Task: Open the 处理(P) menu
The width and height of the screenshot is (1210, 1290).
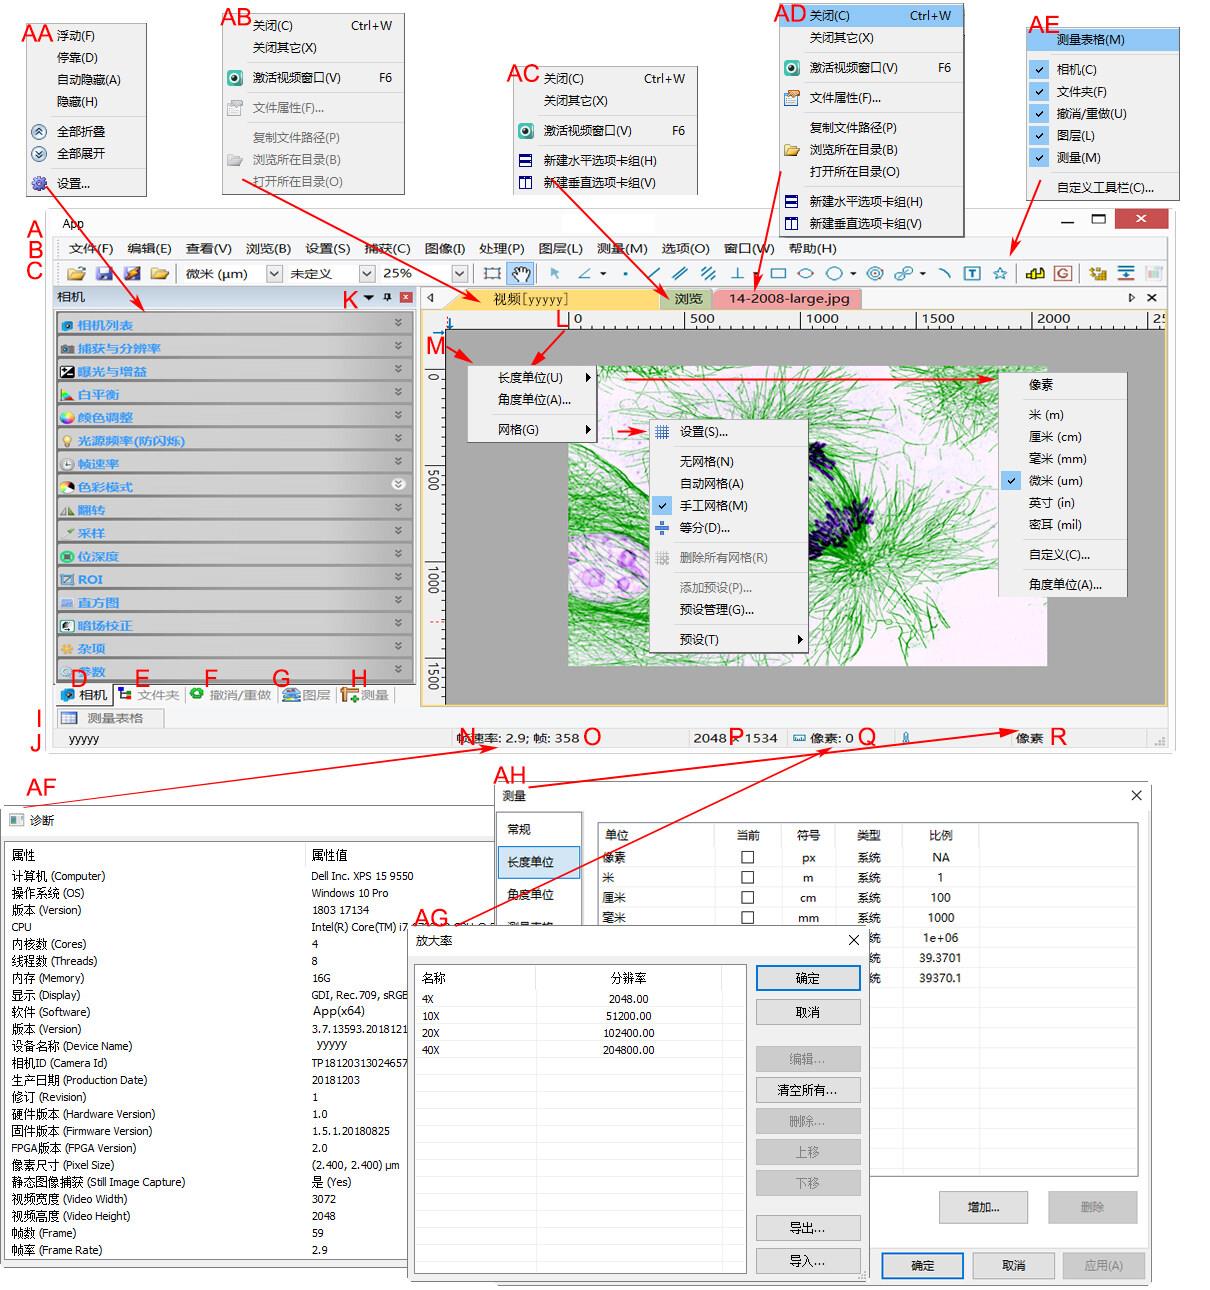Action: coord(501,249)
